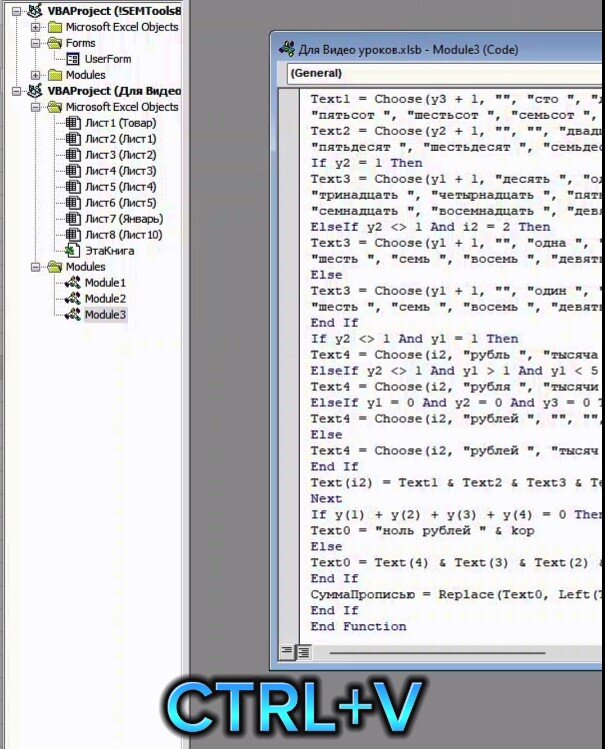Click the line 'ElseIf y2 <> 1 And i2 = 2 Then'
This screenshot has height=749, width=605.
[x=430, y=227]
